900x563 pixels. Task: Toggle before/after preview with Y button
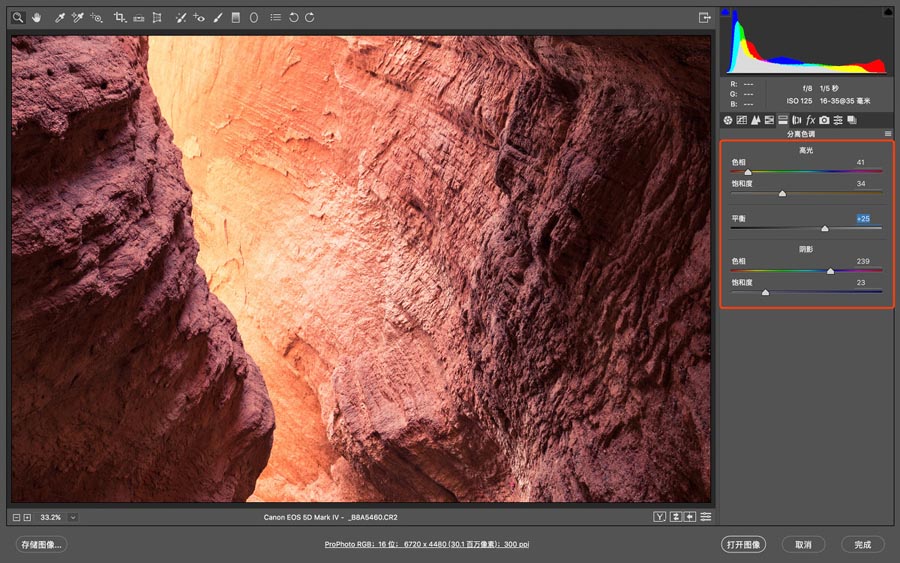pos(659,517)
